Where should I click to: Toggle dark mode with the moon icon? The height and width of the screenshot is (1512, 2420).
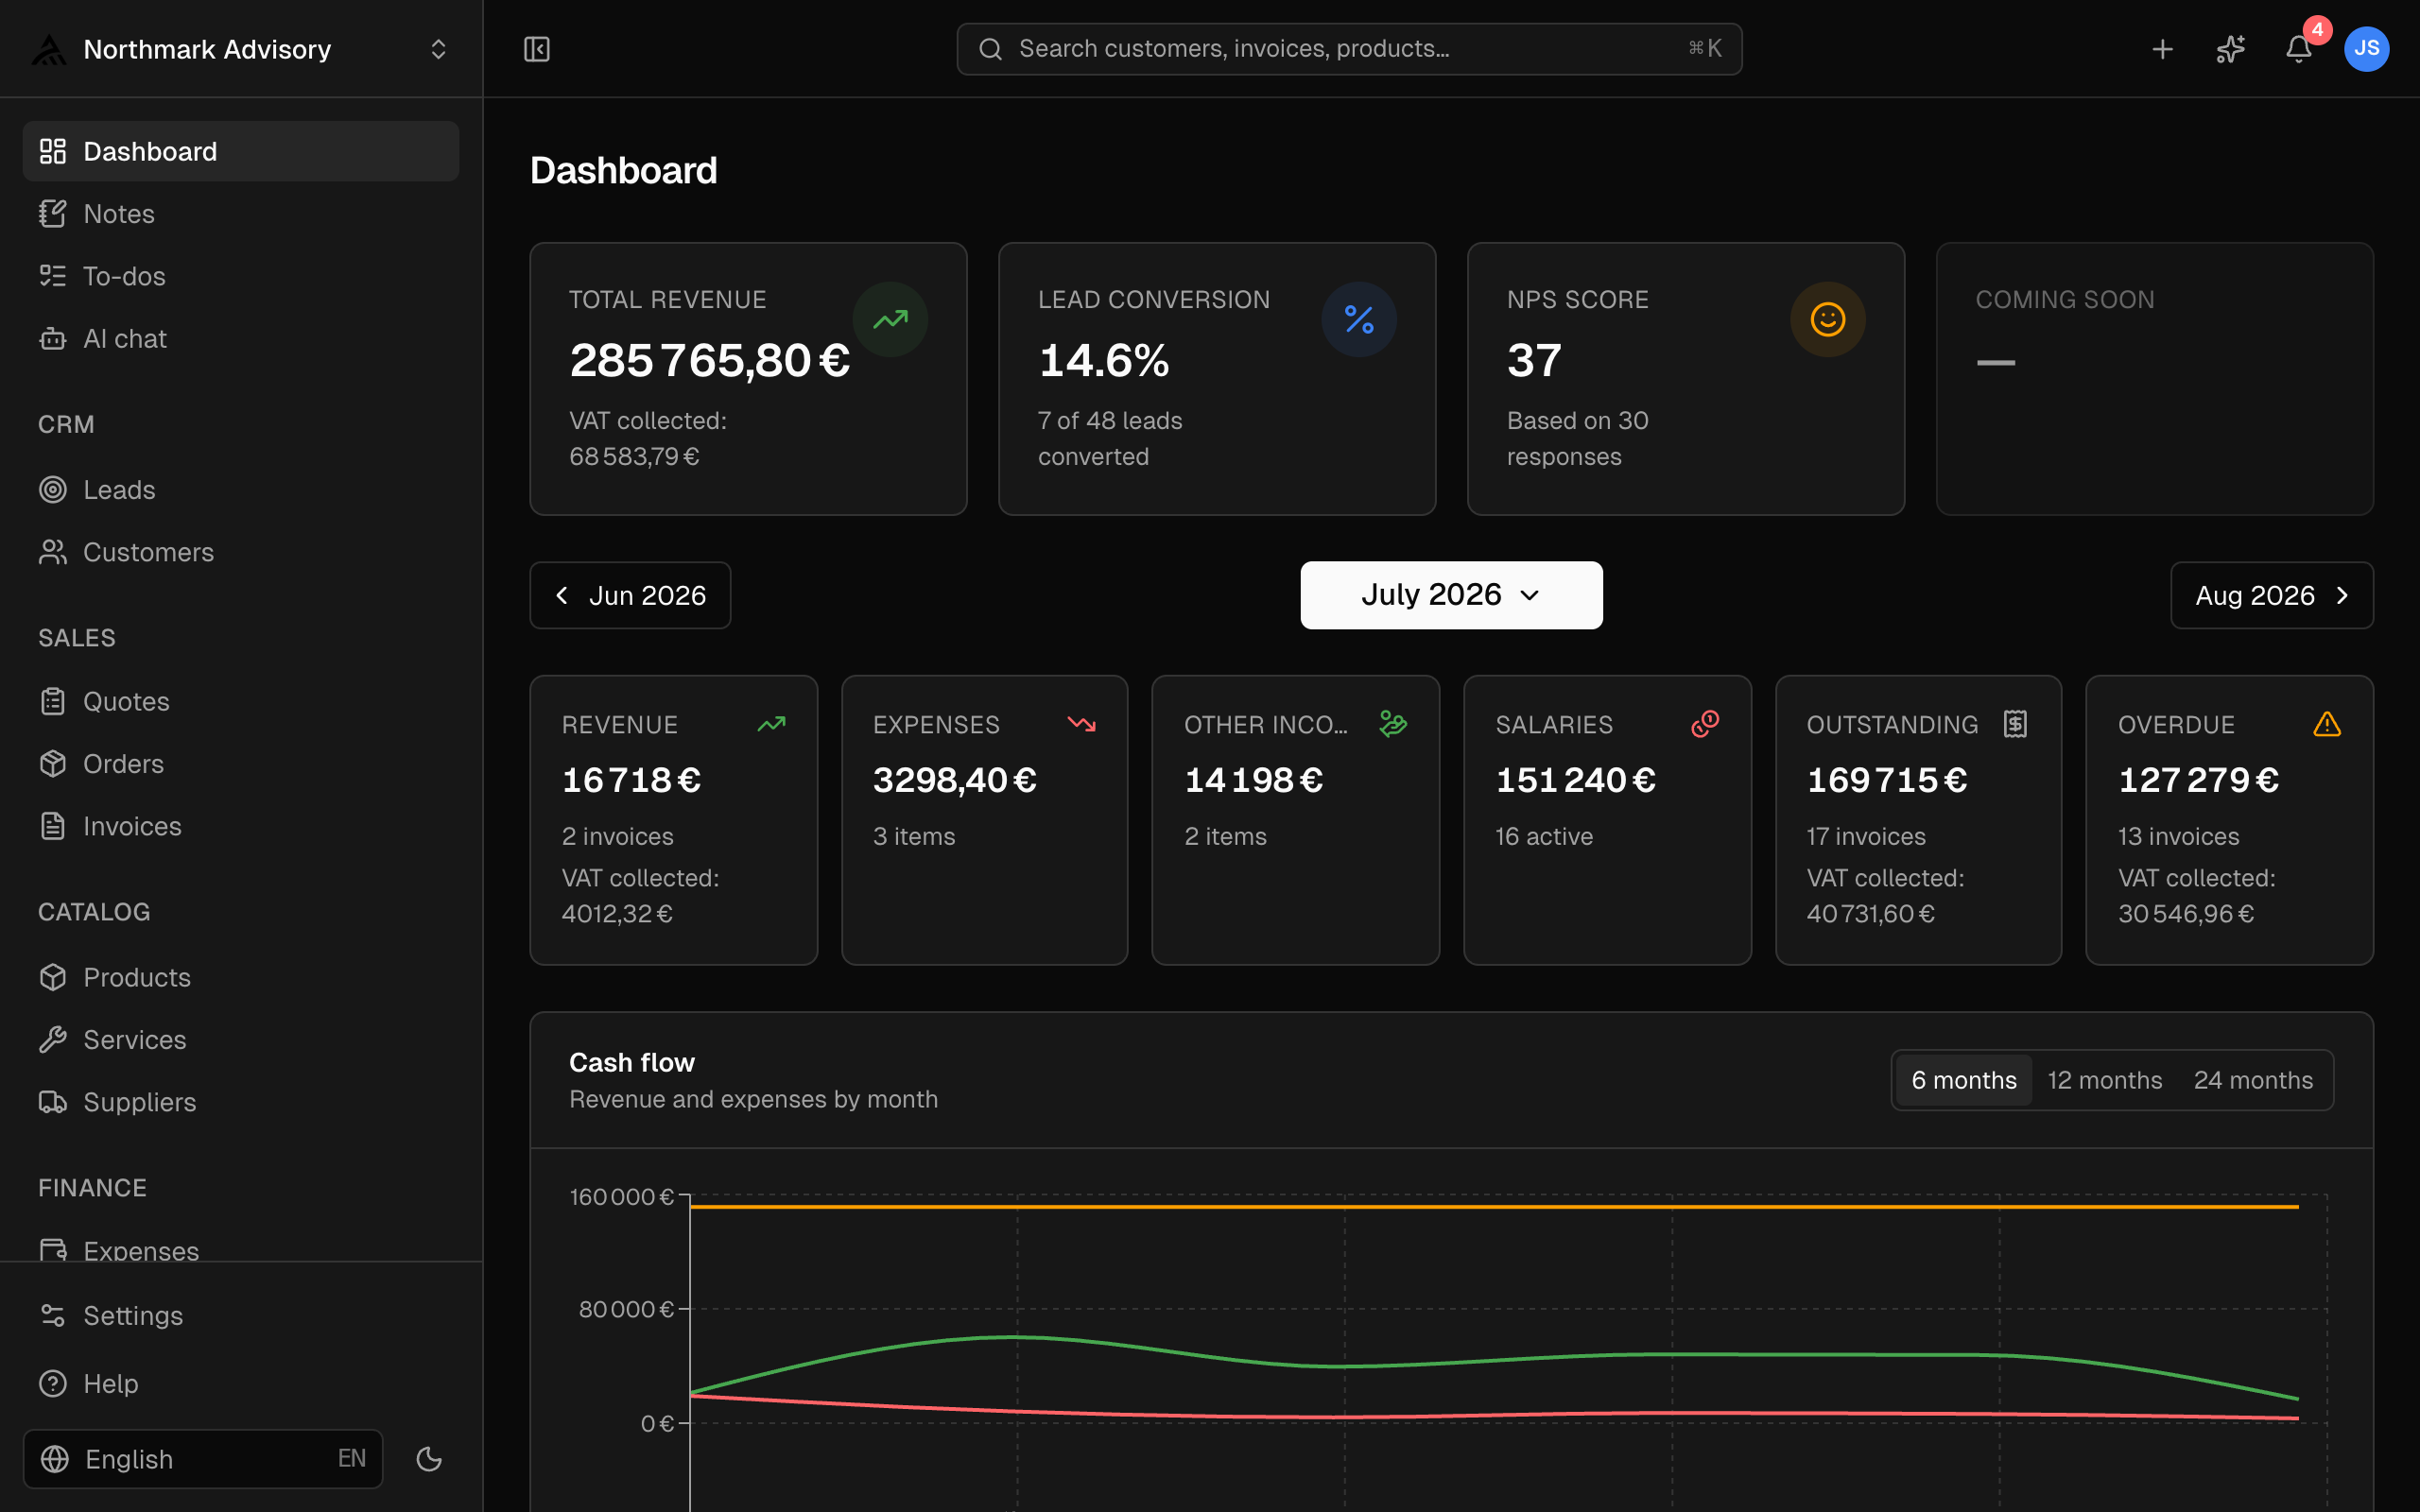pyautogui.click(x=429, y=1459)
